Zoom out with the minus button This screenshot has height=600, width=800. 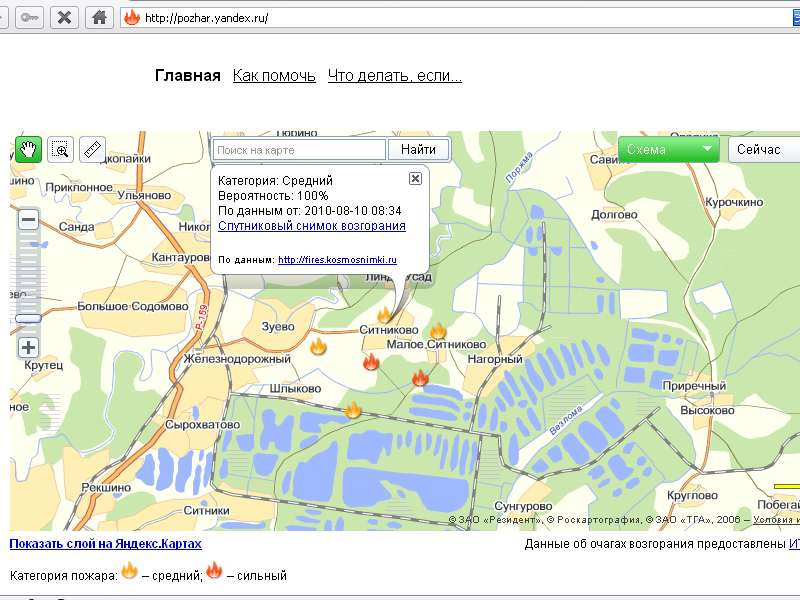click(28, 220)
